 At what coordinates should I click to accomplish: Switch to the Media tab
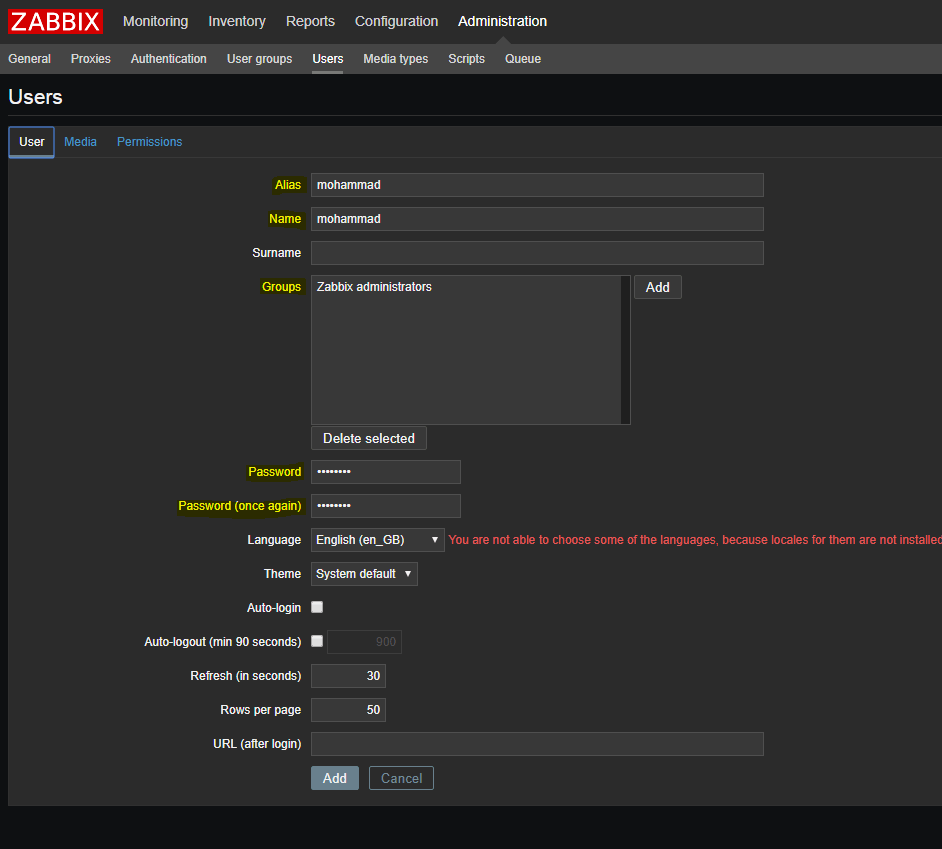tap(80, 142)
